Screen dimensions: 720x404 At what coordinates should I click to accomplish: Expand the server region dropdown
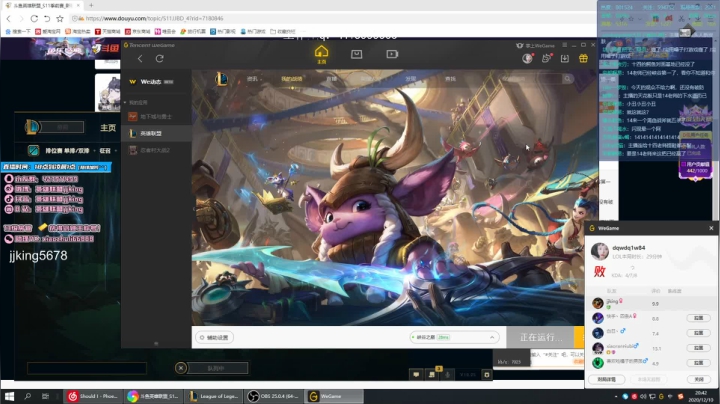click(x=454, y=337)
